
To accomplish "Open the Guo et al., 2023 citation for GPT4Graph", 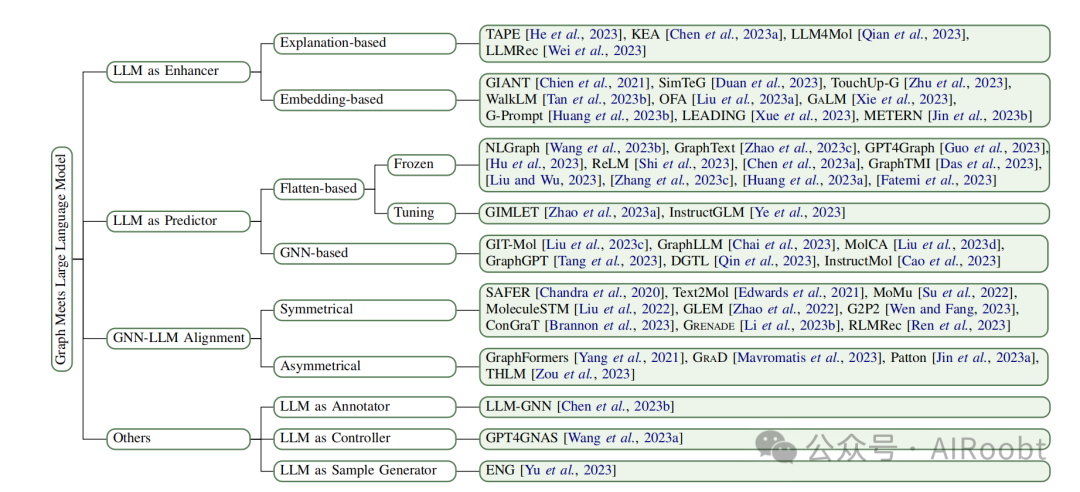I will (993, 148).
